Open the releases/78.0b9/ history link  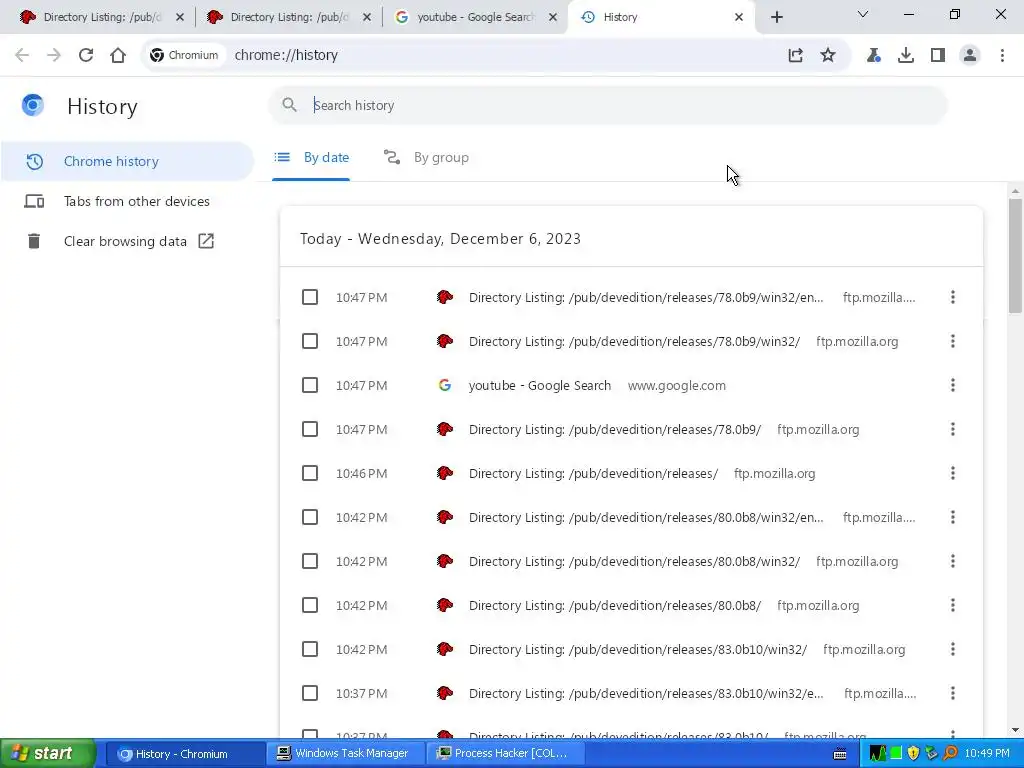(615, 429)
